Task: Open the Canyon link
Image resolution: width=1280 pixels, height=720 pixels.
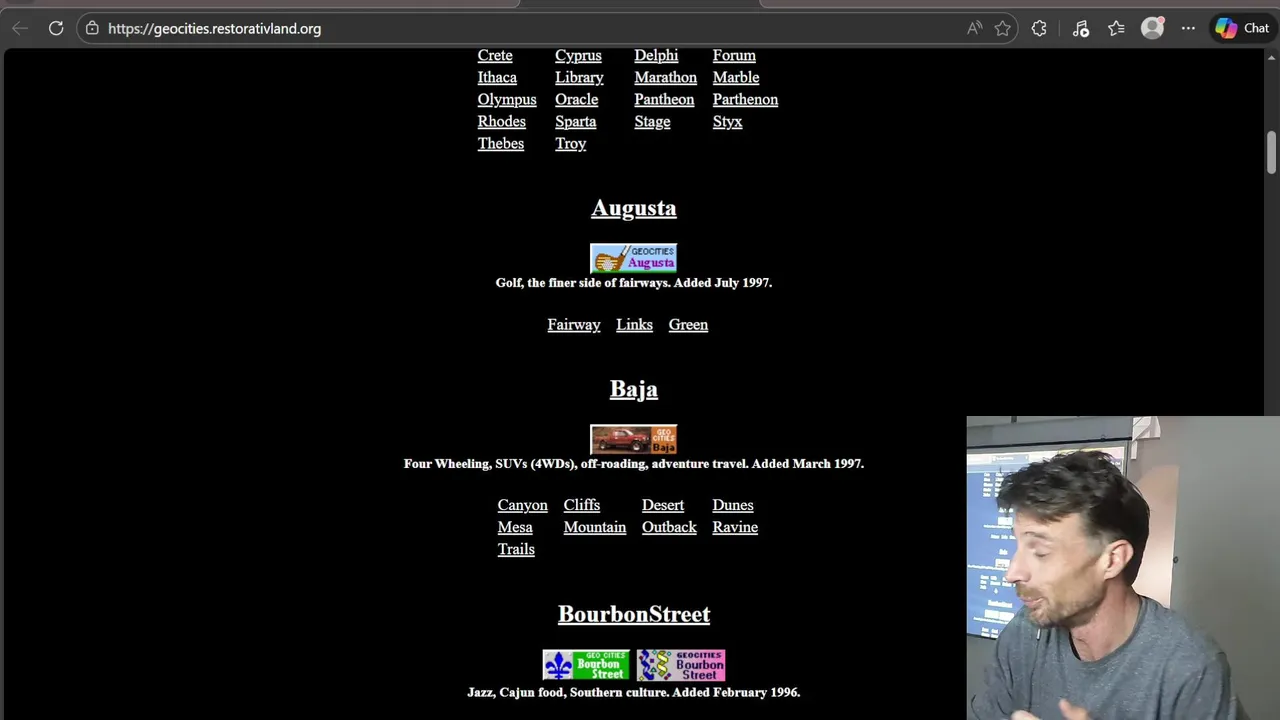Action: coord(522,505)
